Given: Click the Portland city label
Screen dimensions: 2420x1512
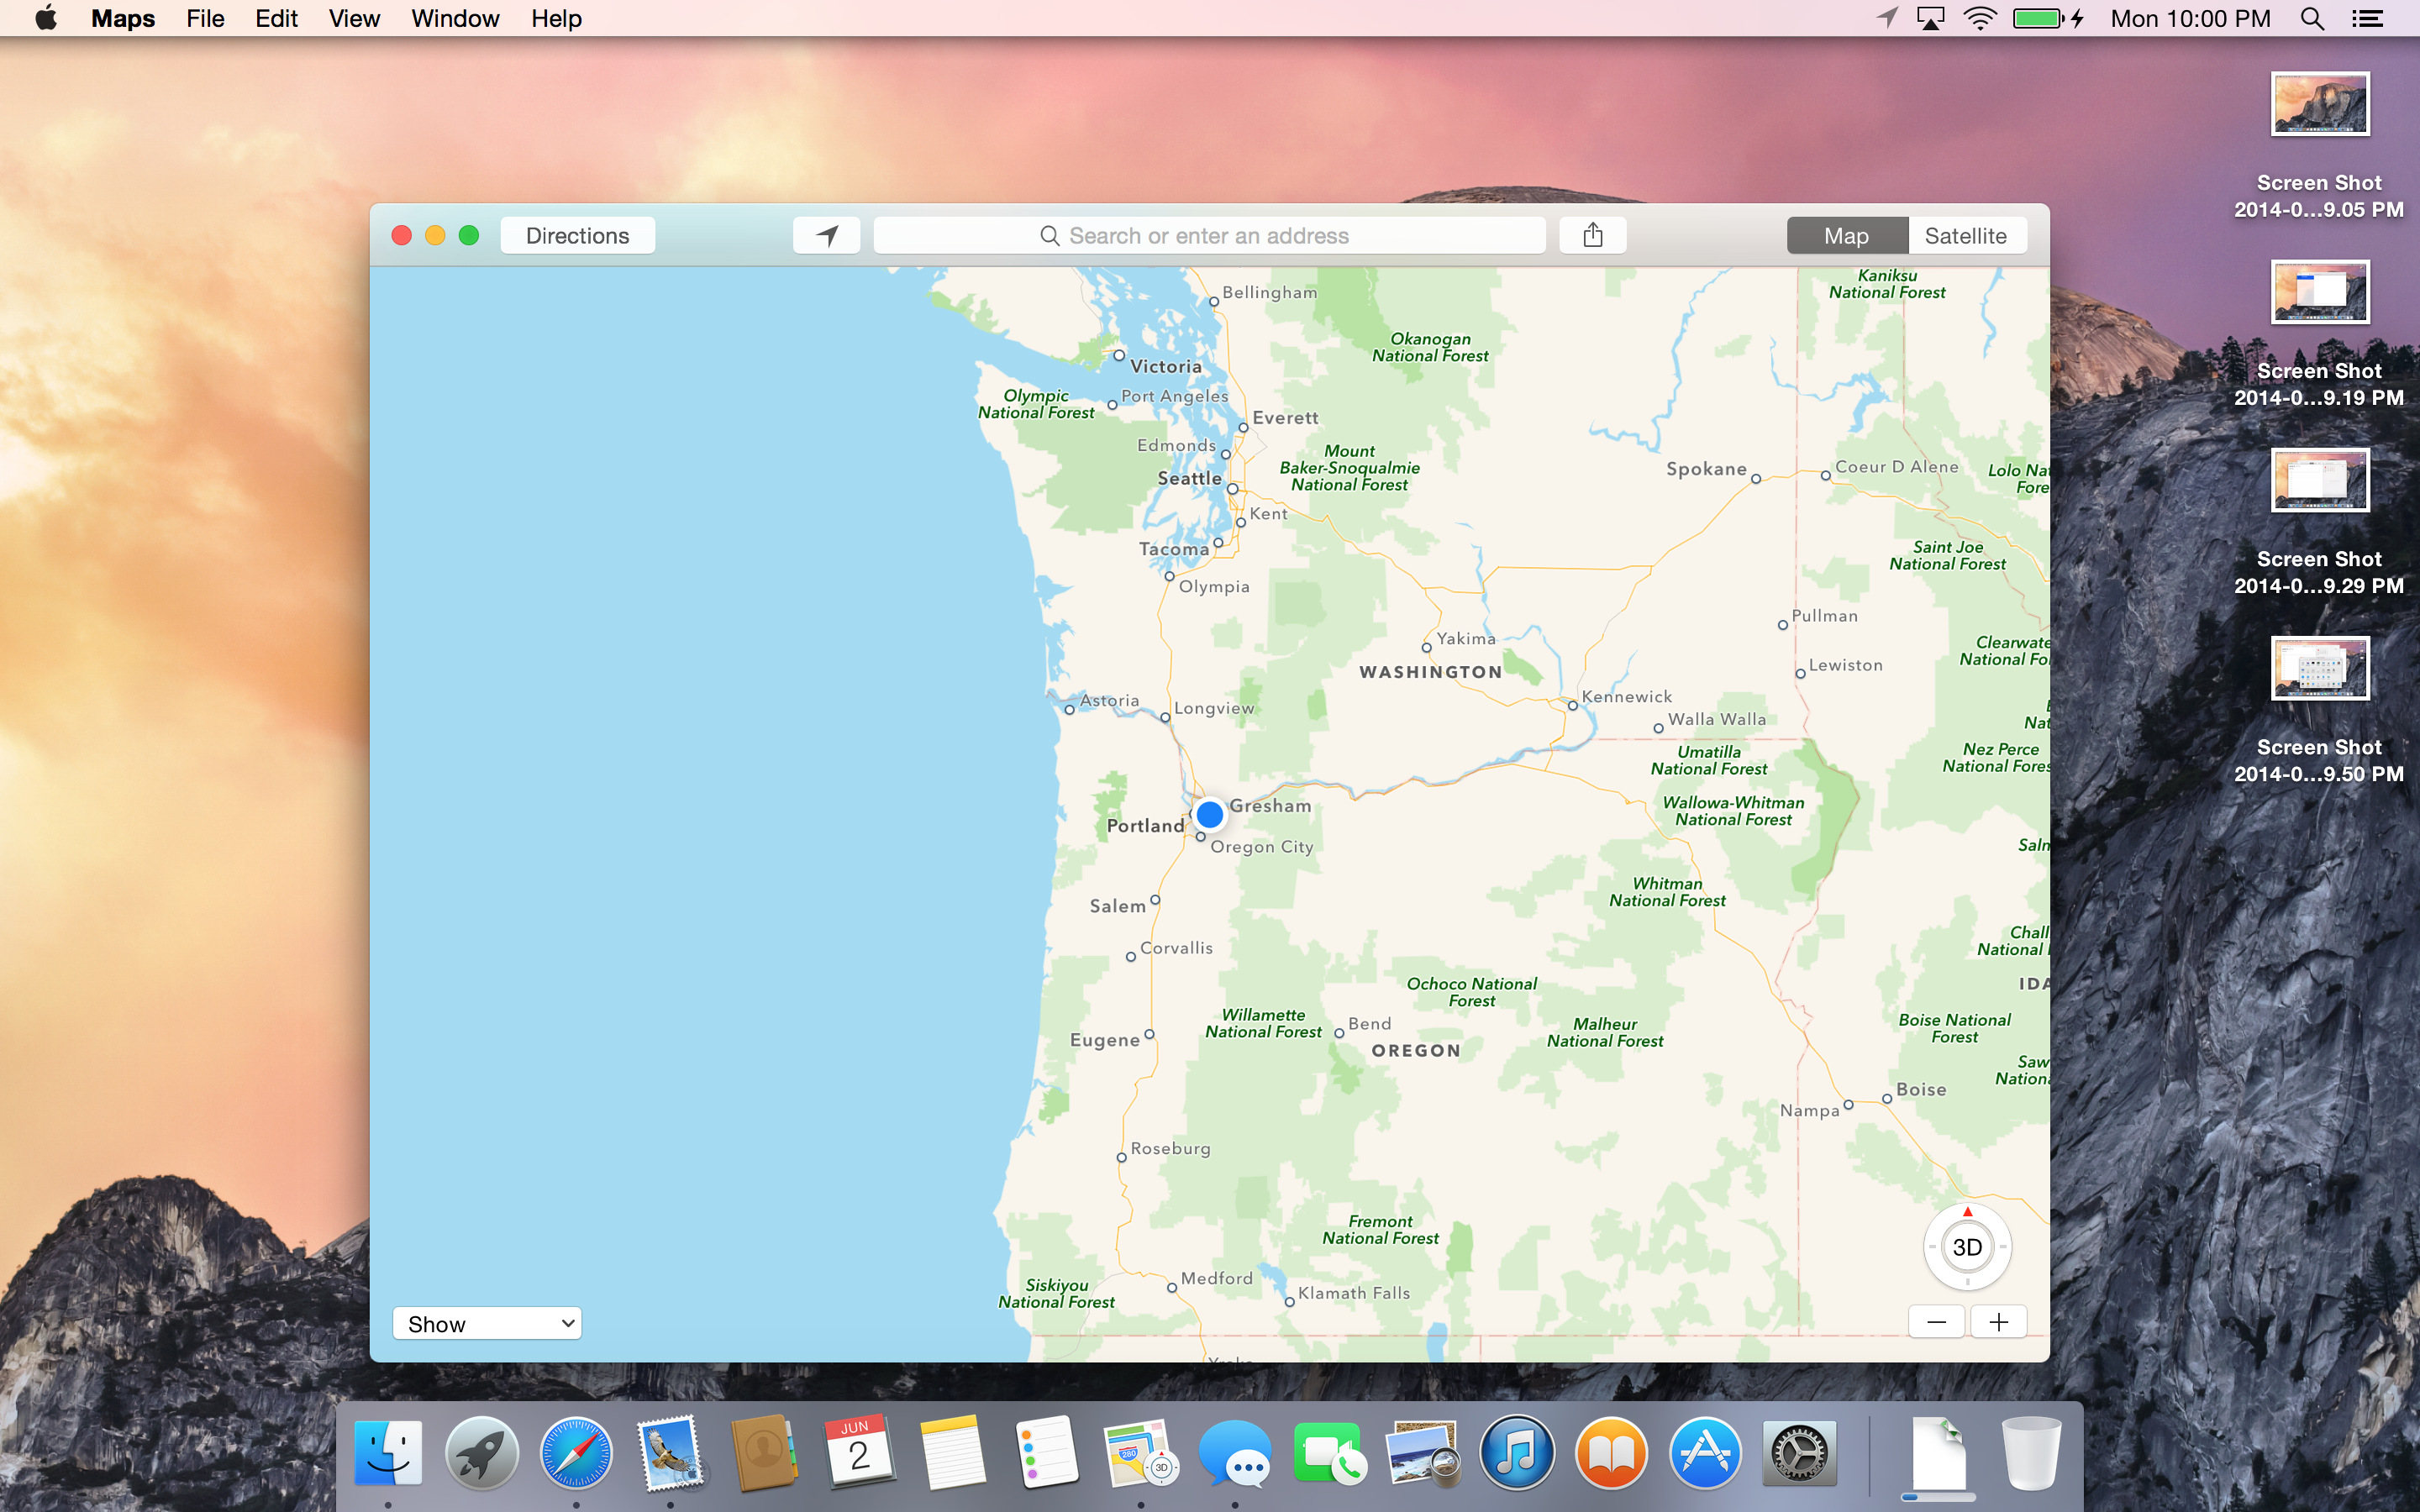Looking at the screenshot, I should (1145, 825).
